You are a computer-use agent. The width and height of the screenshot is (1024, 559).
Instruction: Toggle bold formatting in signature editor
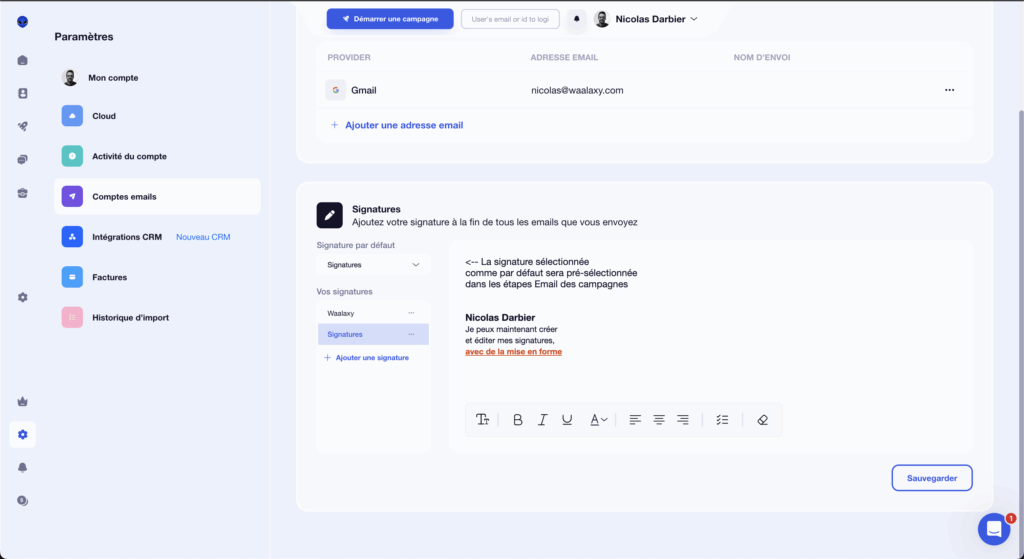point(518,420)
